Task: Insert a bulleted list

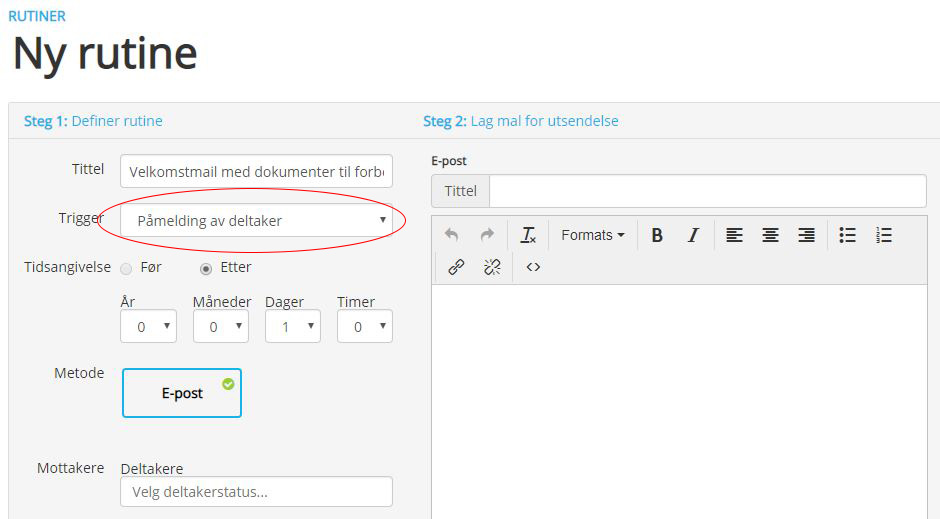Action: (x=847, y=235)
